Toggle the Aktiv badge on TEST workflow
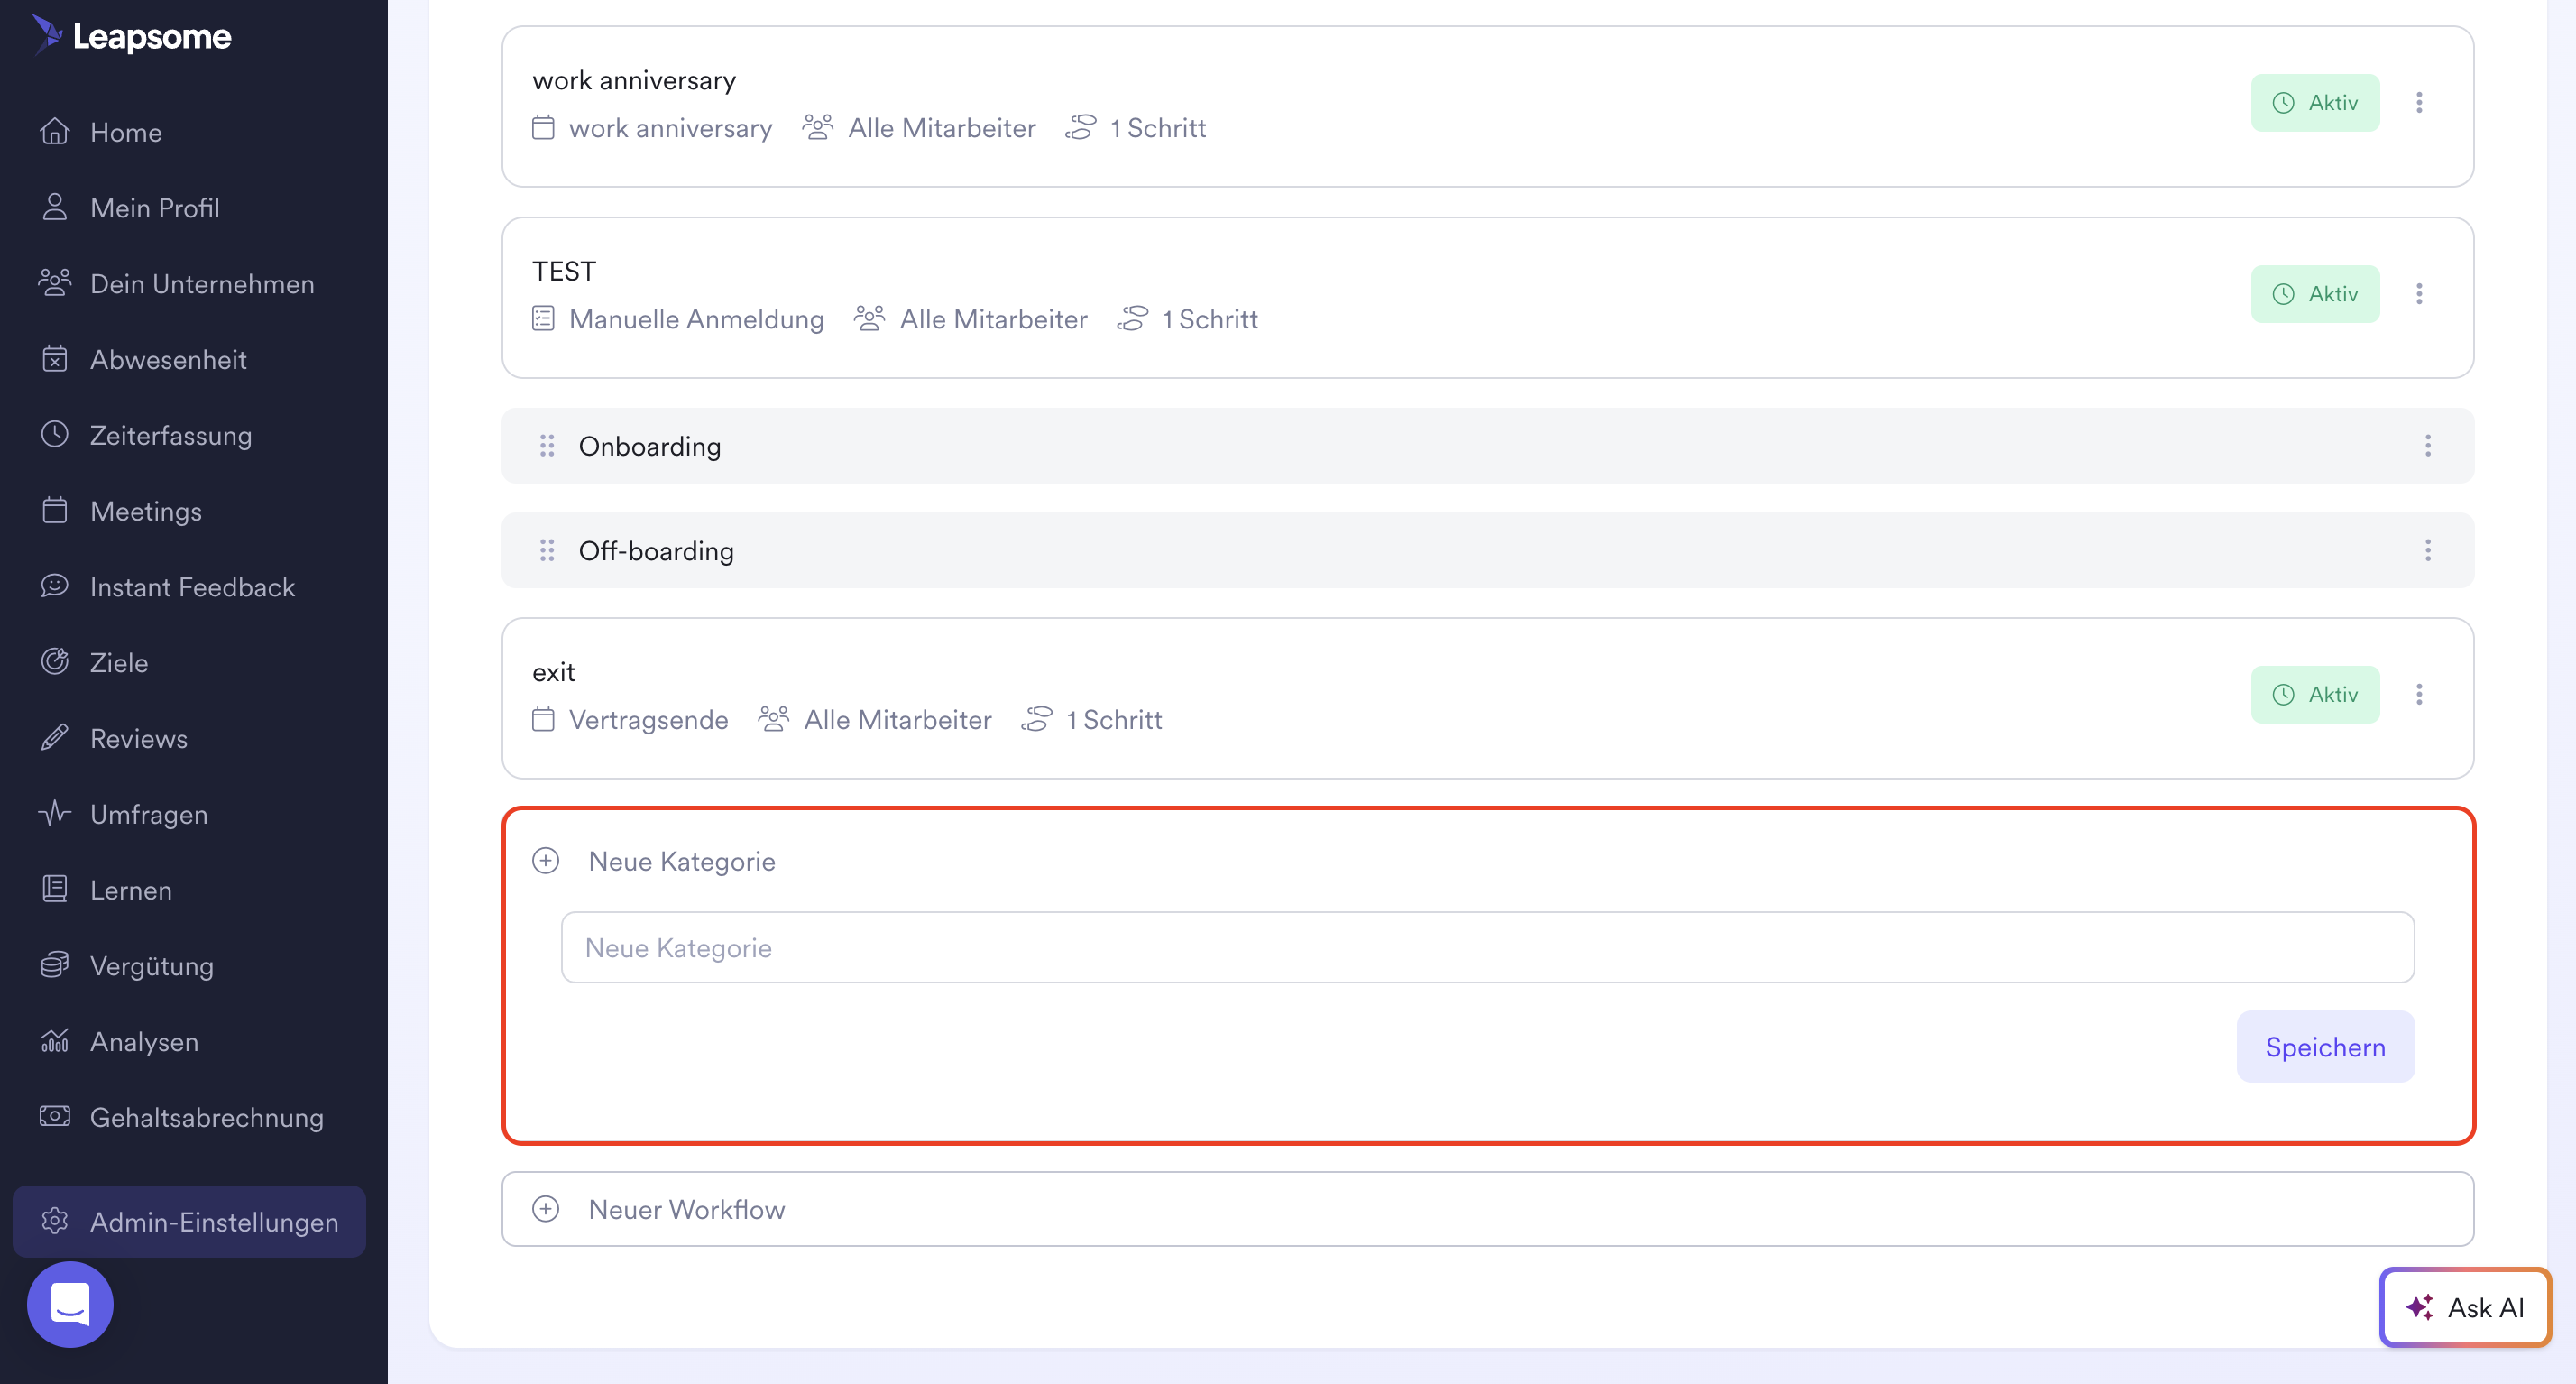This screenshot has width=2576, height=1384. coord(2315,293)
